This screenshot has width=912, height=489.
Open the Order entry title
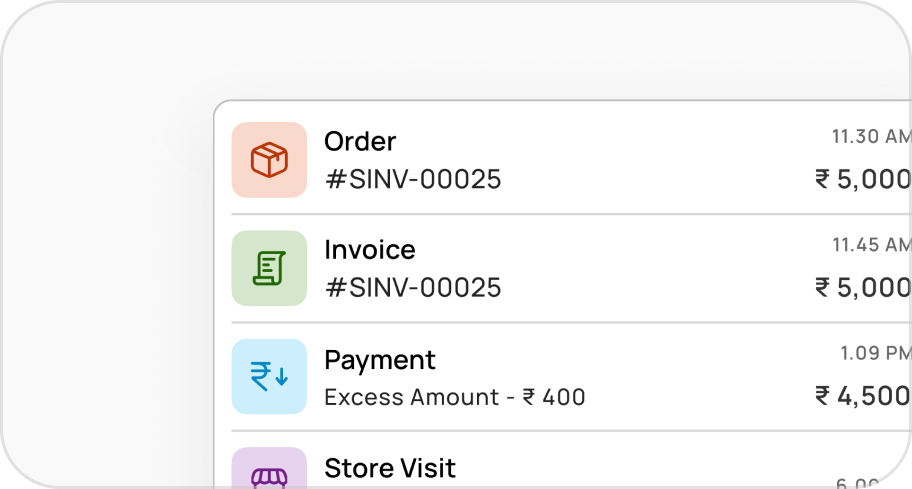click(360, 142)
